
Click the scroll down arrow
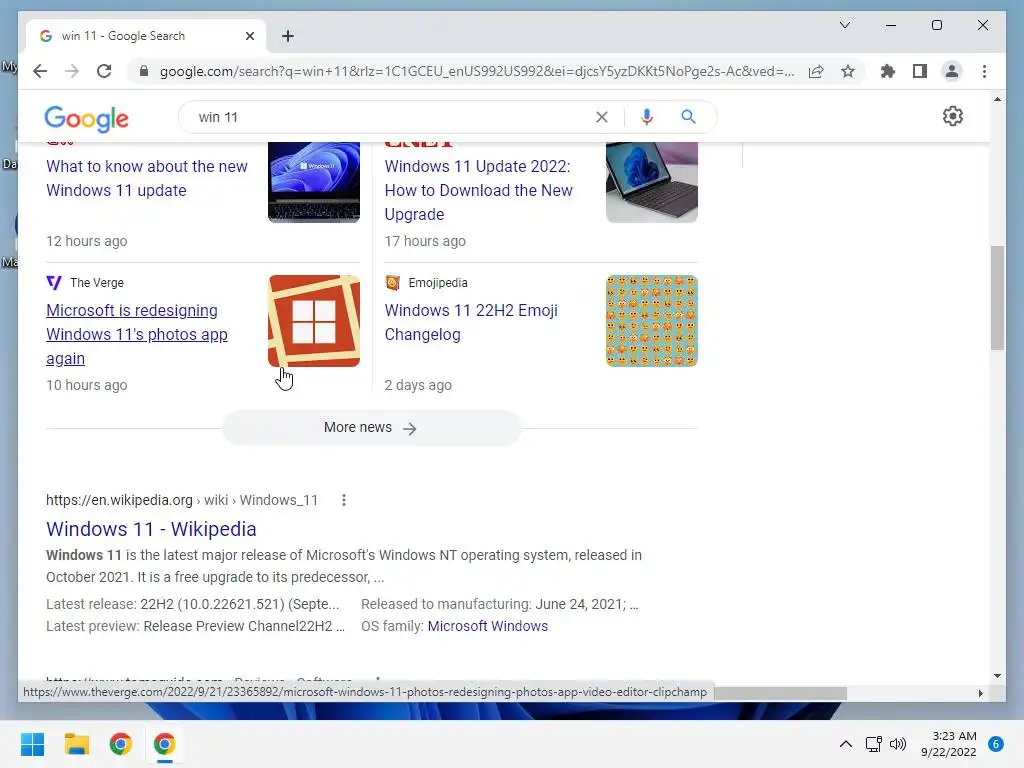click(x=997, y=676)
